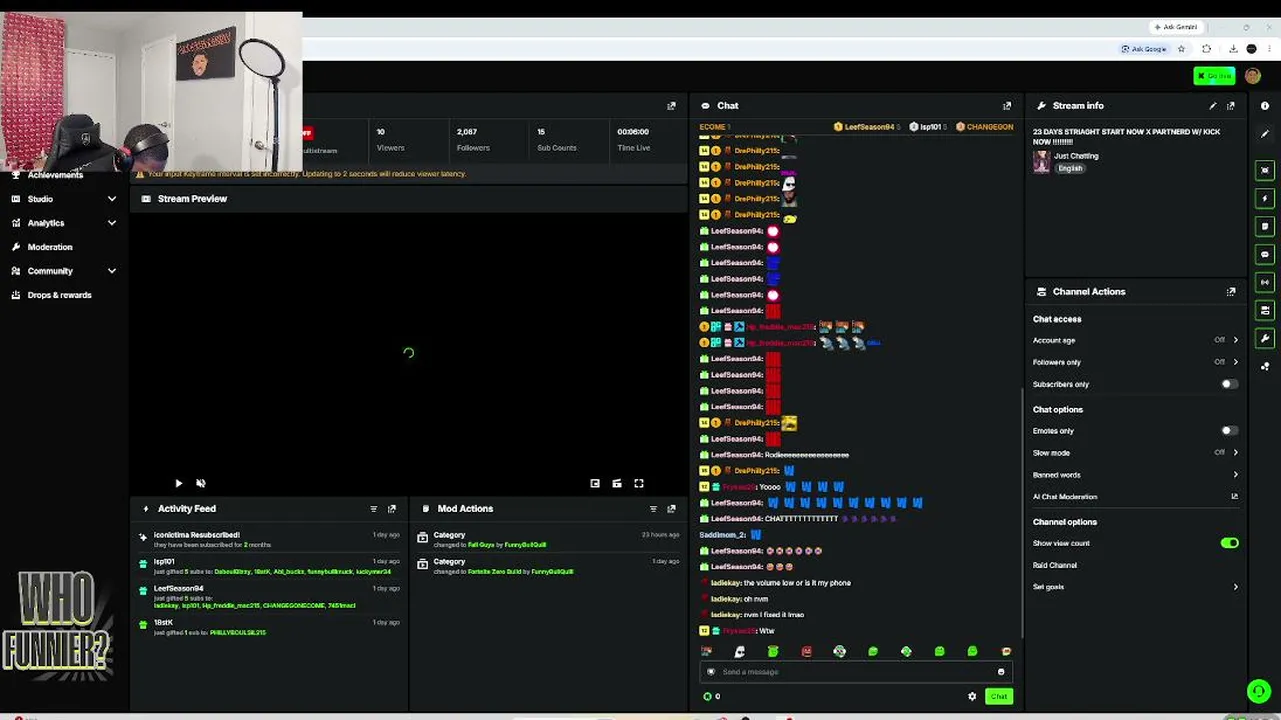
Task: Filter the Activity Feed
Action: [374, 509]
